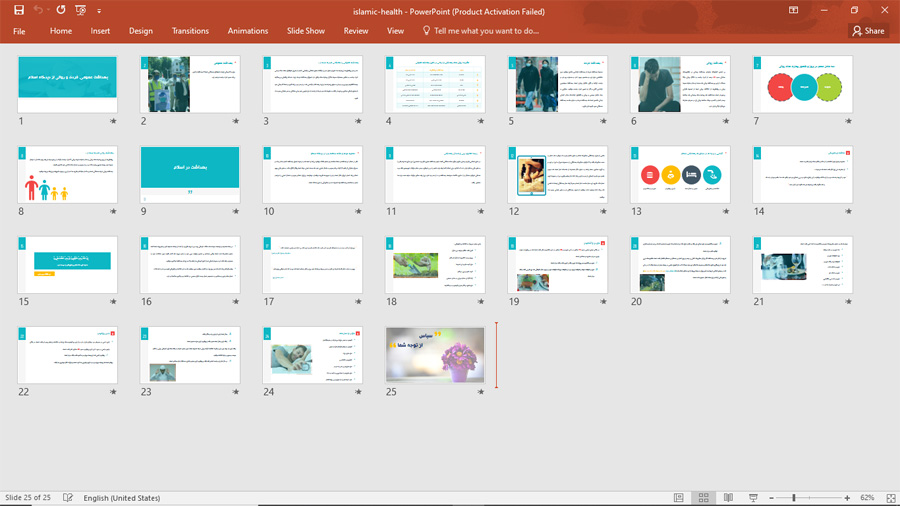Select slide 25 thumbnail with purple flower
900x506 pixels.
point(435,354)
